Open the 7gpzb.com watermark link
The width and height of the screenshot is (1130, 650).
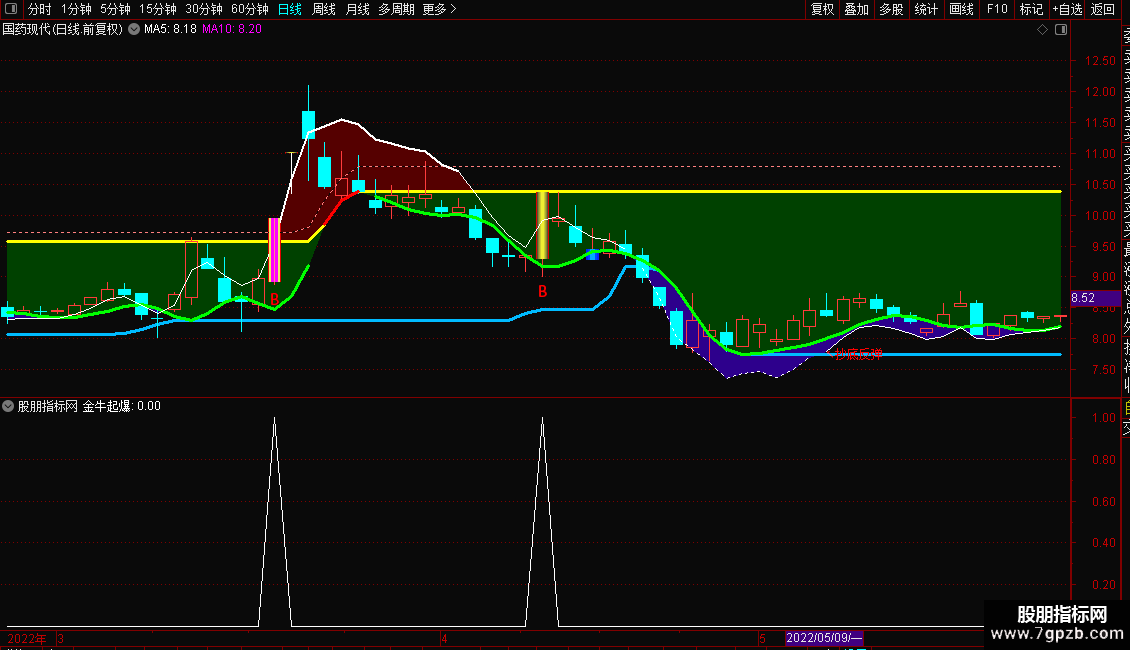click(x=1056, y=634)
